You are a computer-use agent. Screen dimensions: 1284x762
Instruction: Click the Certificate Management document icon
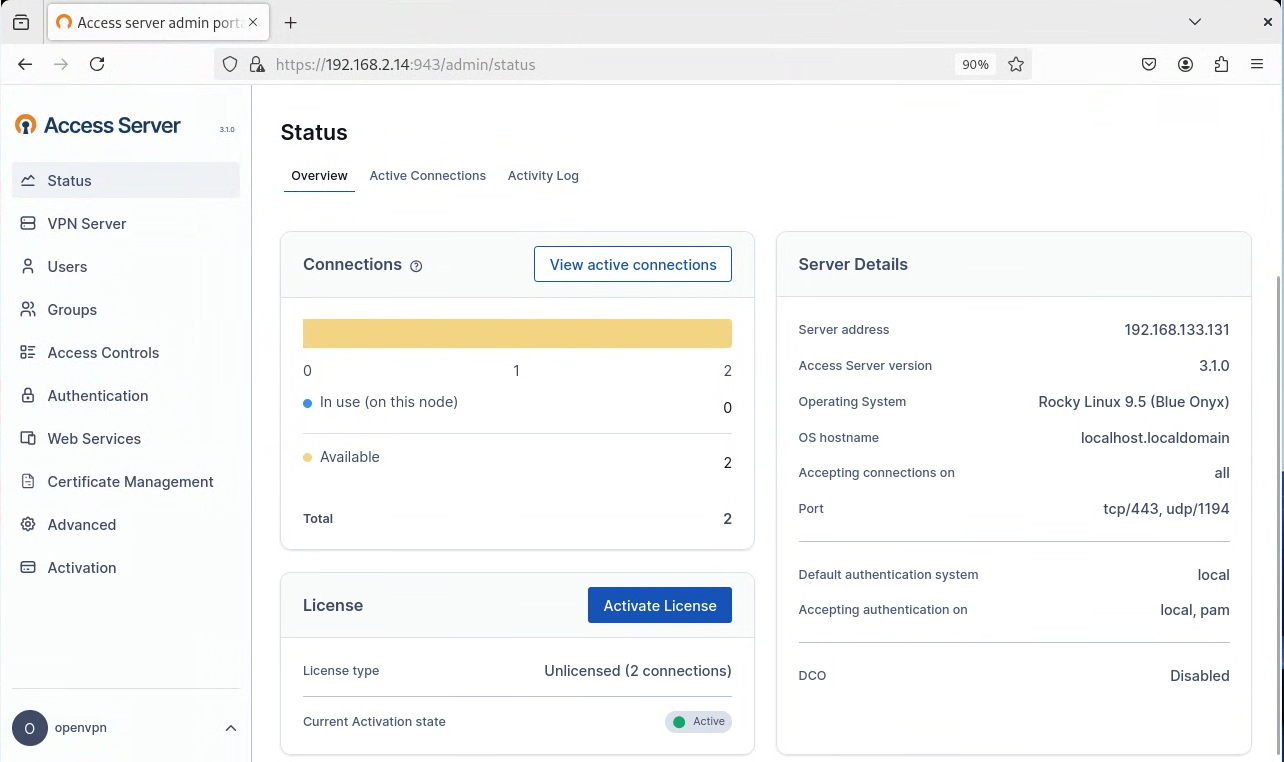pos(28,482)
